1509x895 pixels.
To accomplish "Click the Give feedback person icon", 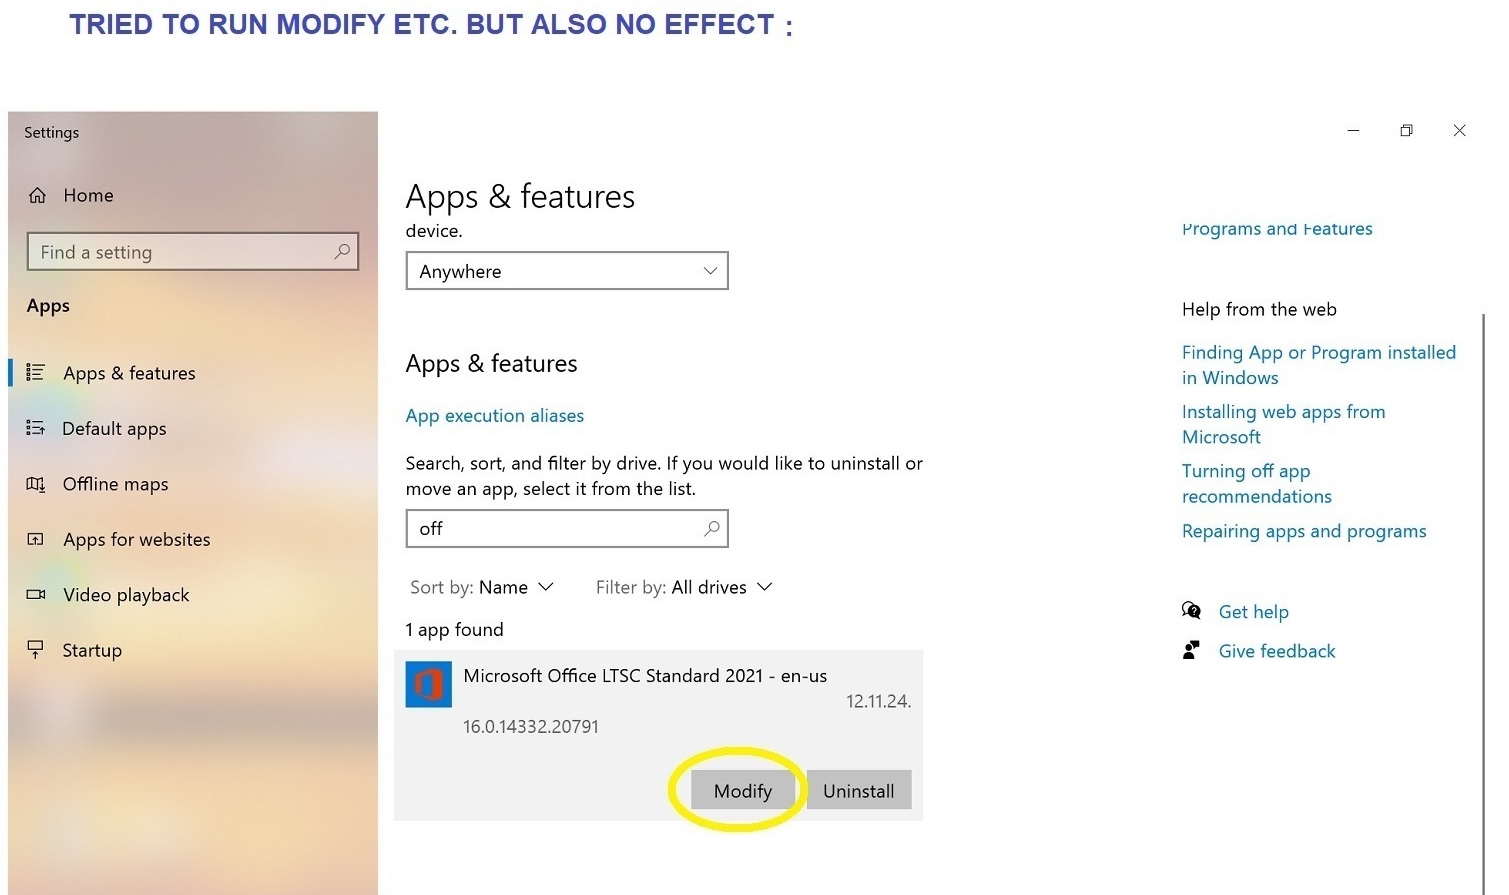I will (1191, 650).
